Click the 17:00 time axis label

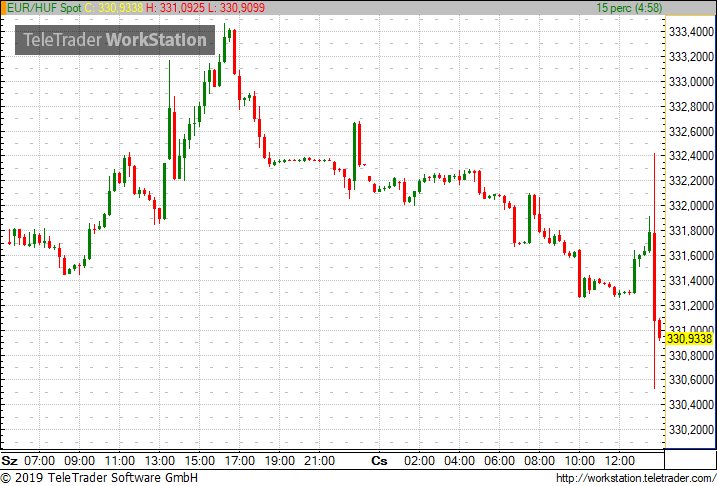[x=240, y=460]
